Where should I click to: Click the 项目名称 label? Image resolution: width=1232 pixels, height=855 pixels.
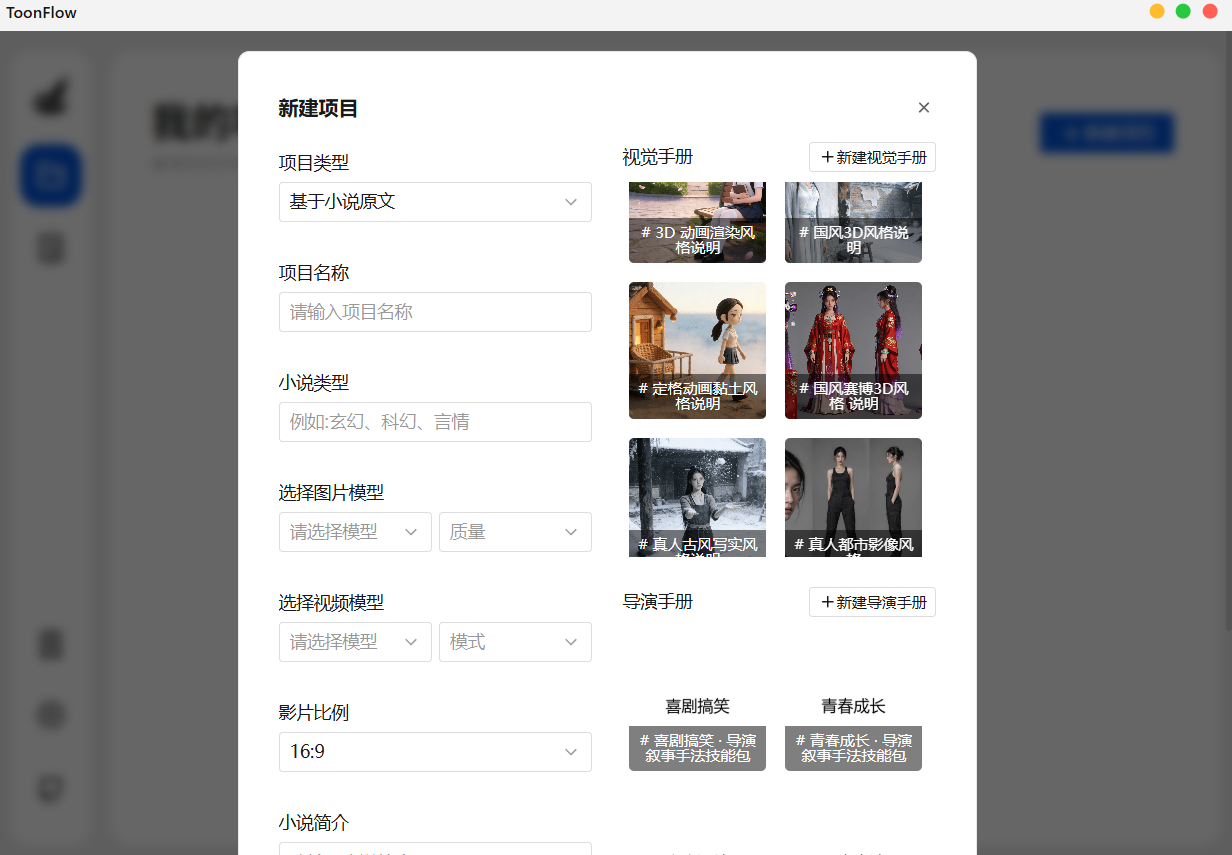(314, 272)
